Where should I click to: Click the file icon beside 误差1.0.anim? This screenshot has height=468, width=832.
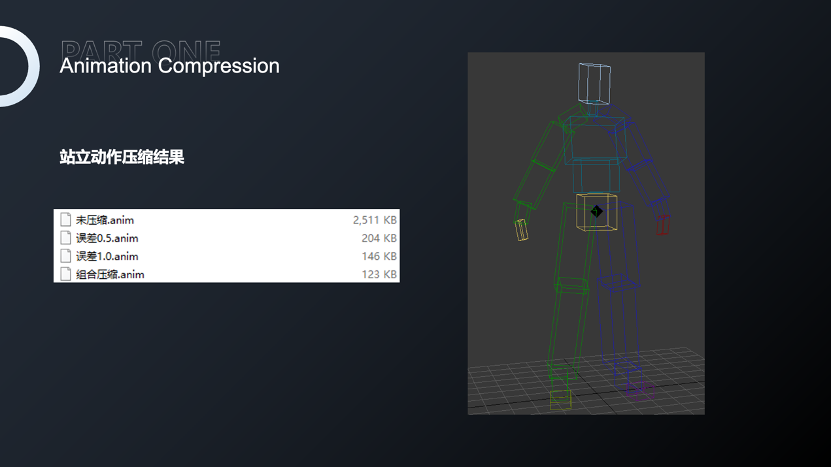66,256
